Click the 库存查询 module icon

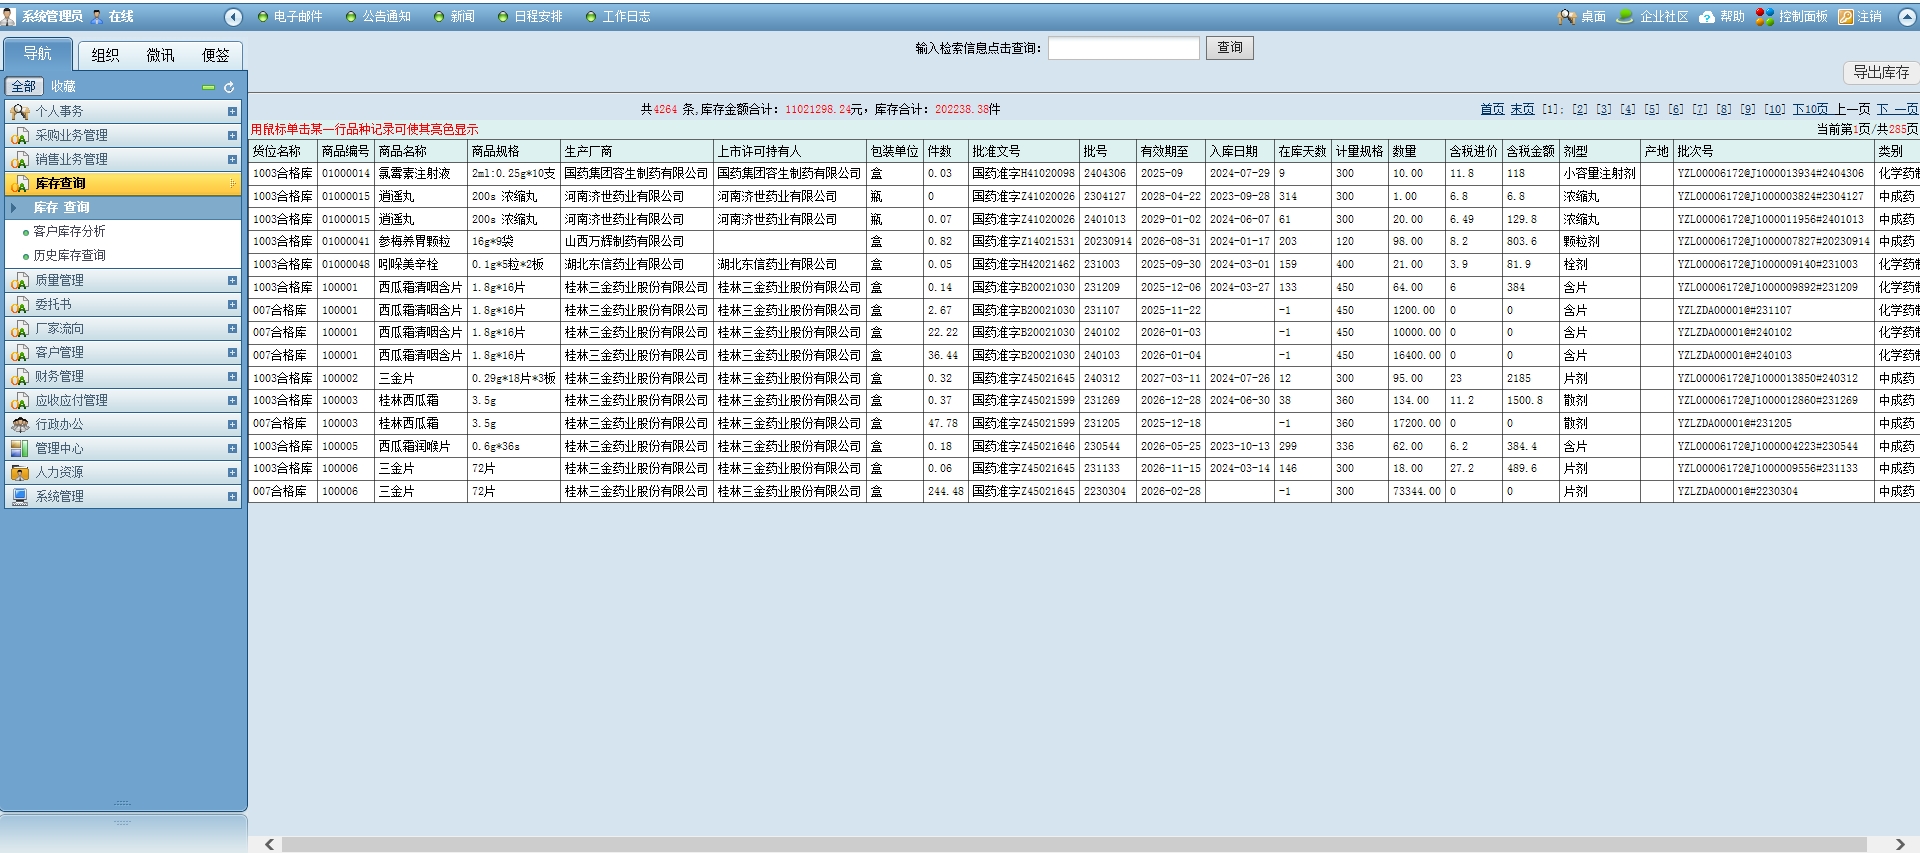tap(19, 183)
